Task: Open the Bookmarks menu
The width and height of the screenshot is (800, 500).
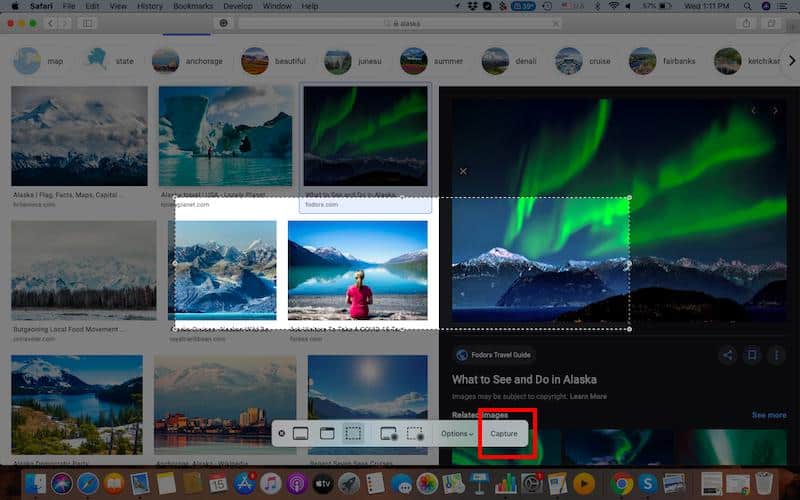Action: click(x=193, y=6)
